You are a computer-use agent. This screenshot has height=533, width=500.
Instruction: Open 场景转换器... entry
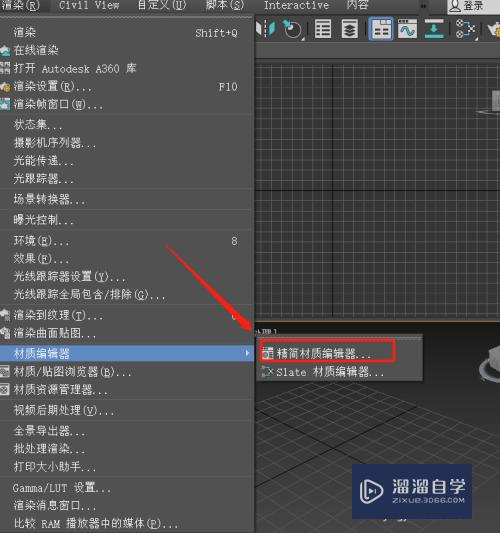pyautogui.click(x=126, y=200)
